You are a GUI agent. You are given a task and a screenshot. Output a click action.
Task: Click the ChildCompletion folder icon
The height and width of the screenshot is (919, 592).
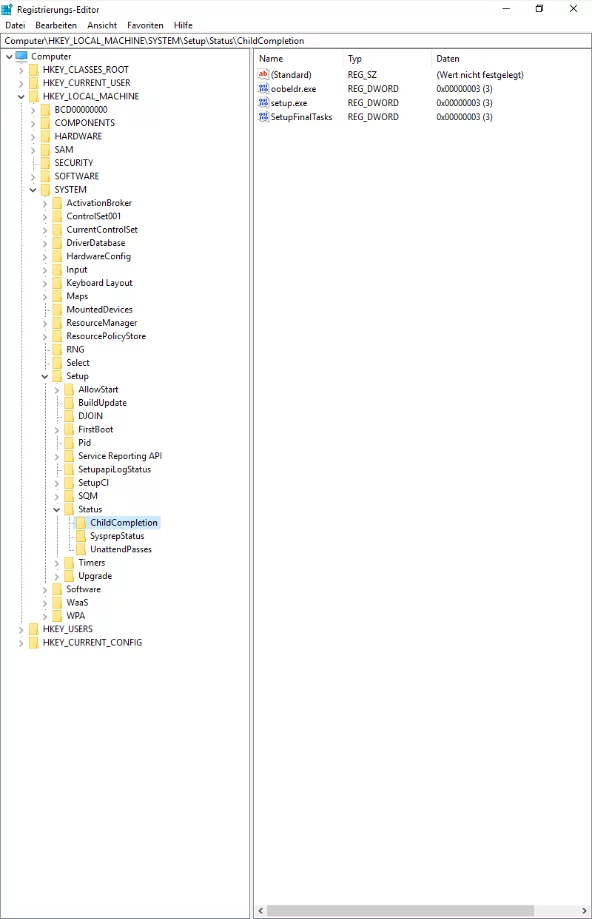click(x=81, y=522)
